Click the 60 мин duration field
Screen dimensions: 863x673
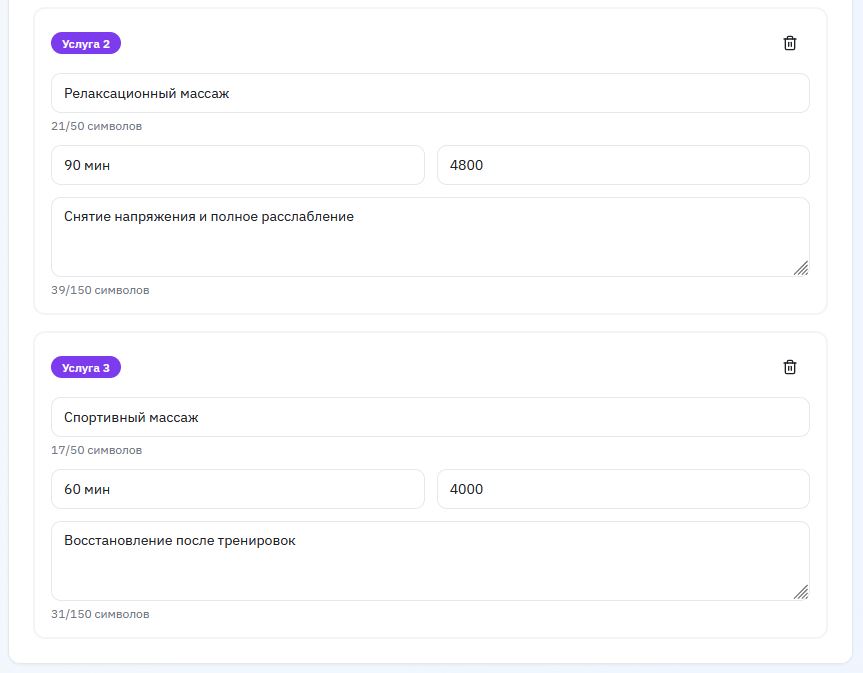(x=237, y=489)
